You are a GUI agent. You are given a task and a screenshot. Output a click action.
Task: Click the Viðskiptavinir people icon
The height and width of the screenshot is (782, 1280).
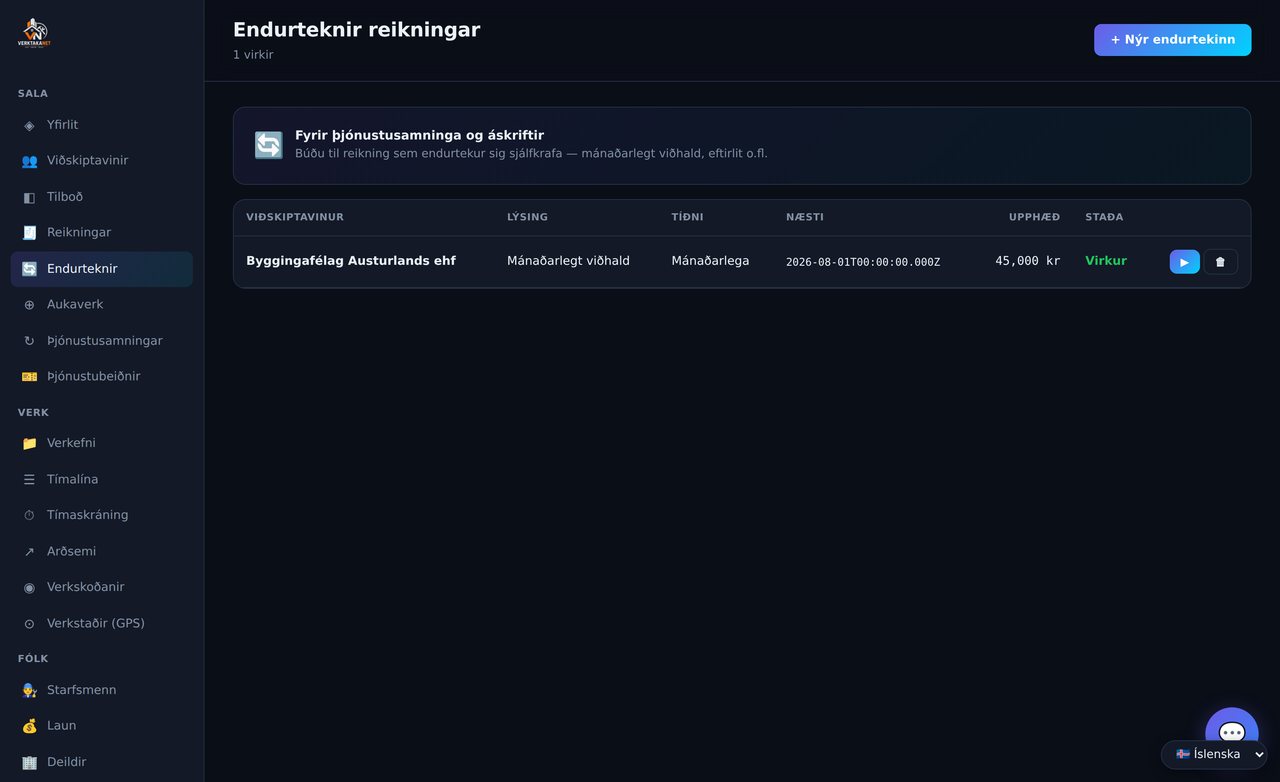(29, 161)
